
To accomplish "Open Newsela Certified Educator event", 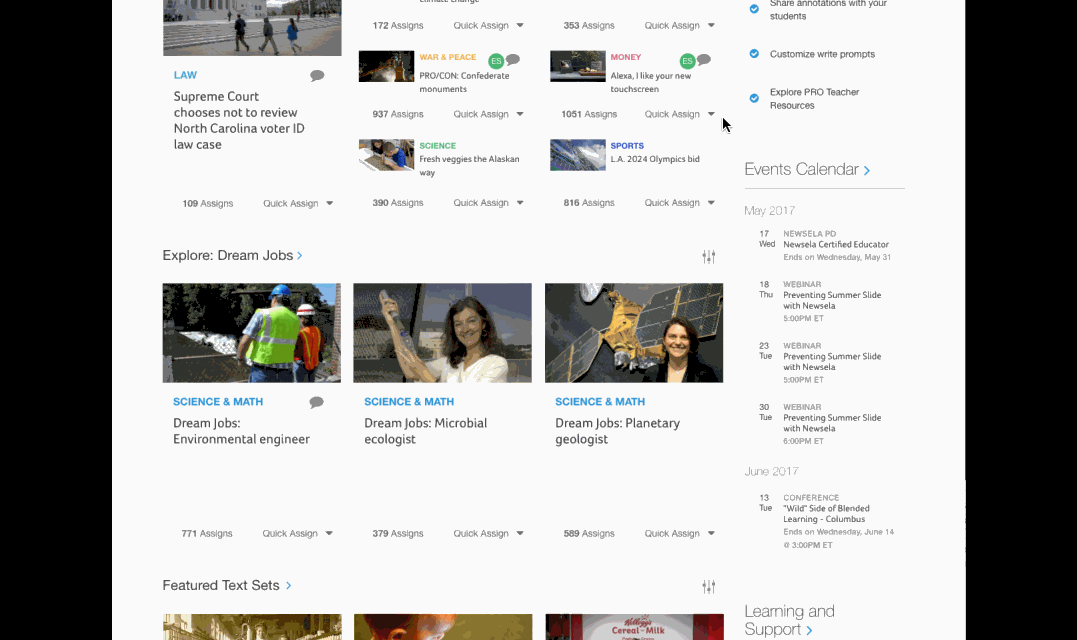I will (835, 244).
